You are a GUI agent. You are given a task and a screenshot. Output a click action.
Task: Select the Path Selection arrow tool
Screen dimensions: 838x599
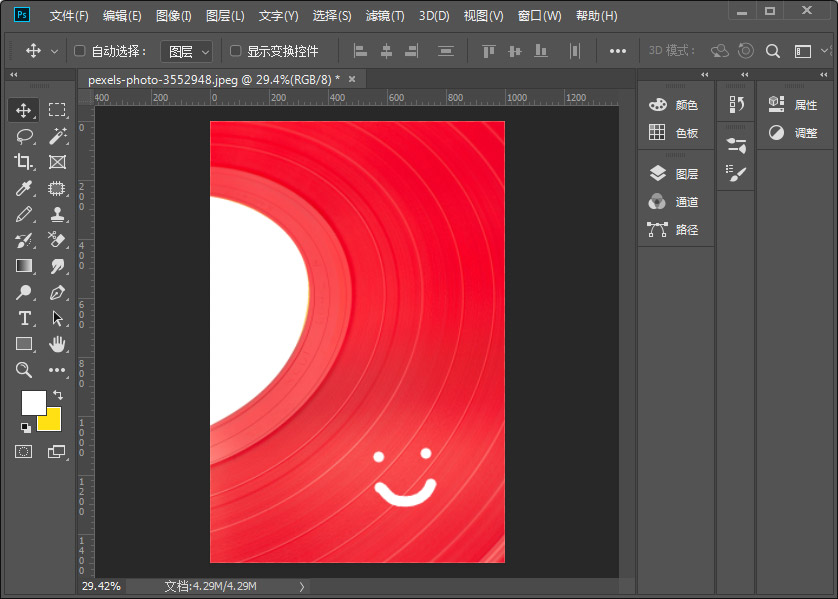(57, 318)
